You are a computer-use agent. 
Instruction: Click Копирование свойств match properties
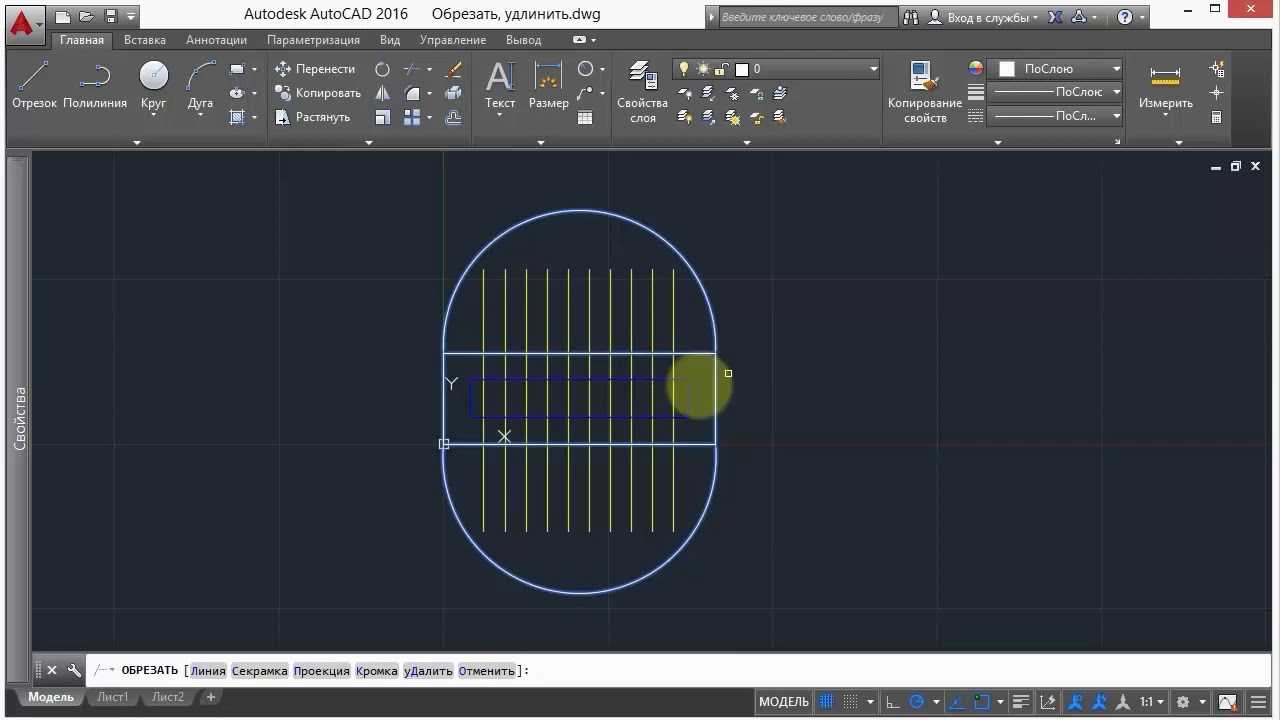point(925,92)
